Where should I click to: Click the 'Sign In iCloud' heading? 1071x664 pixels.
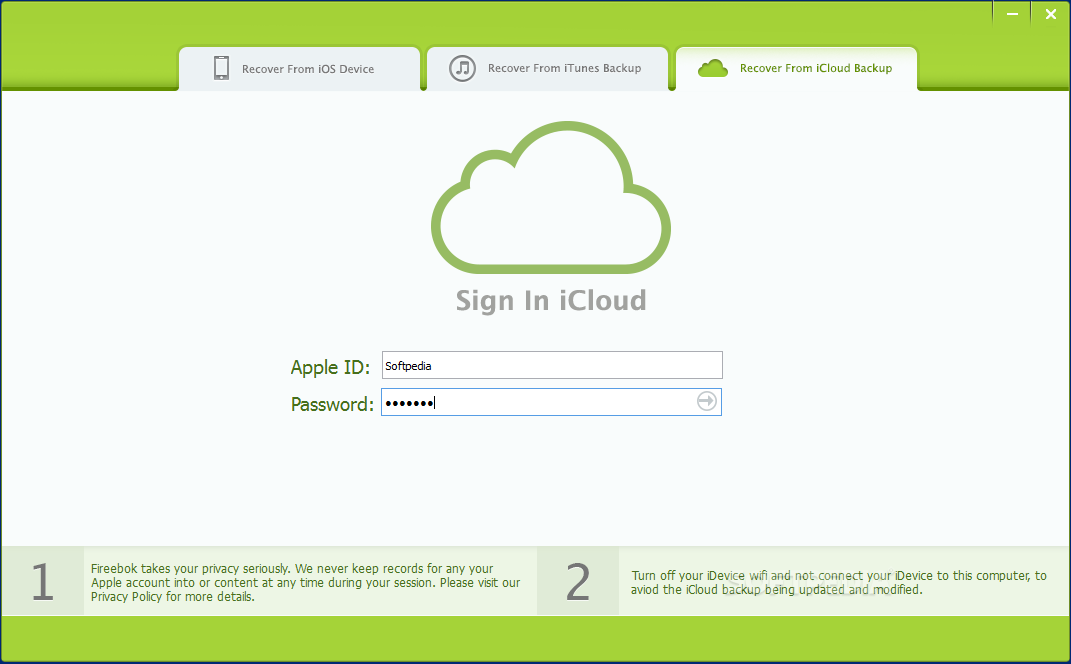click(551, 301)
